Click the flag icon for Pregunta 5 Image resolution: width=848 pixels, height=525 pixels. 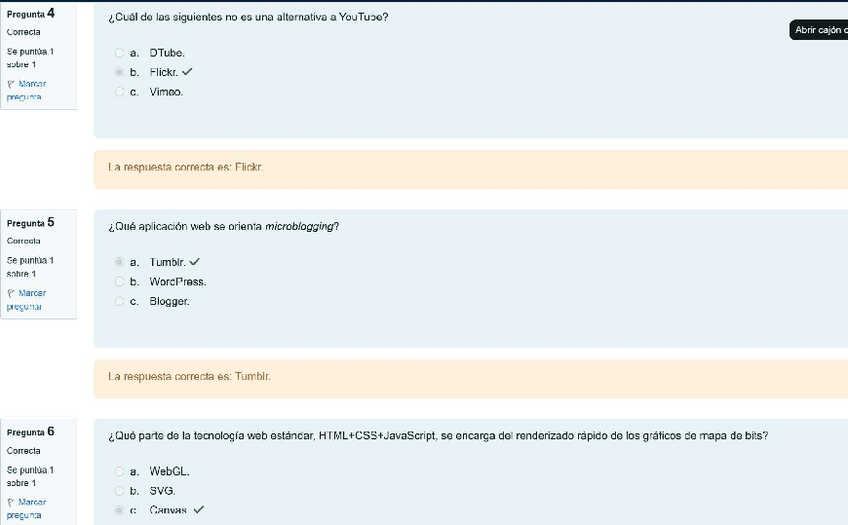(x=11, y=294)
